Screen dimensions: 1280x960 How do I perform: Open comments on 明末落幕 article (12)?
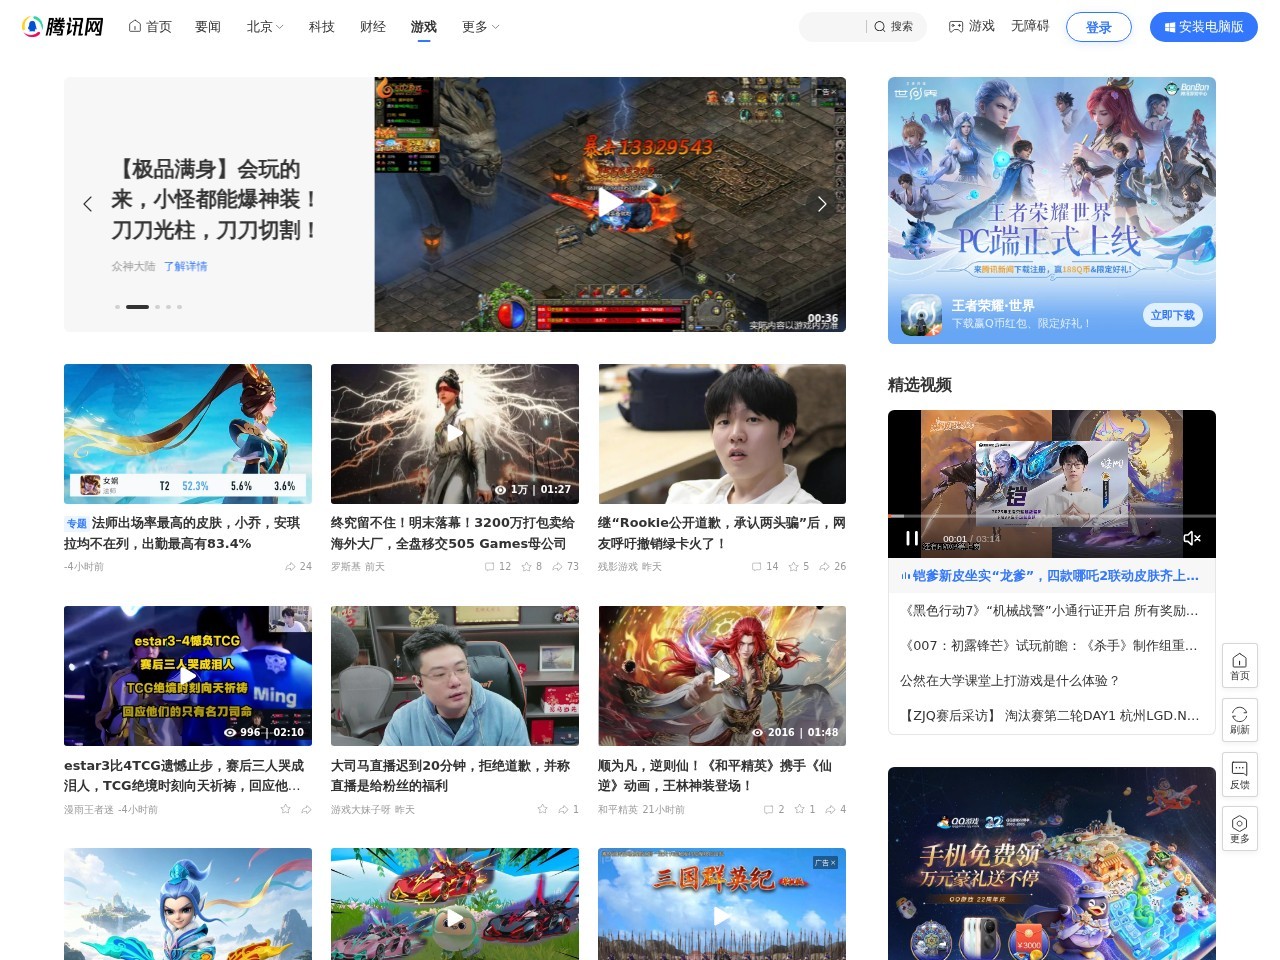[498, 566]
